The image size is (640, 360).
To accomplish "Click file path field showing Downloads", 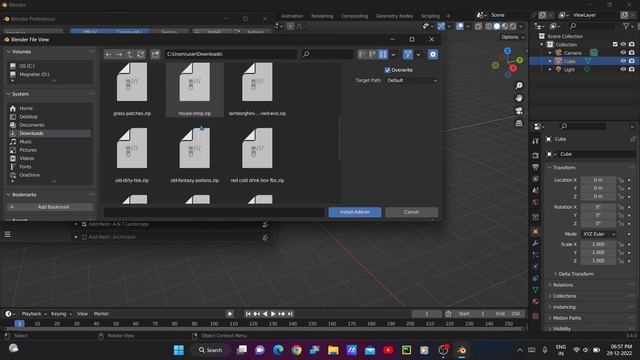I will [x=231, y=54].
